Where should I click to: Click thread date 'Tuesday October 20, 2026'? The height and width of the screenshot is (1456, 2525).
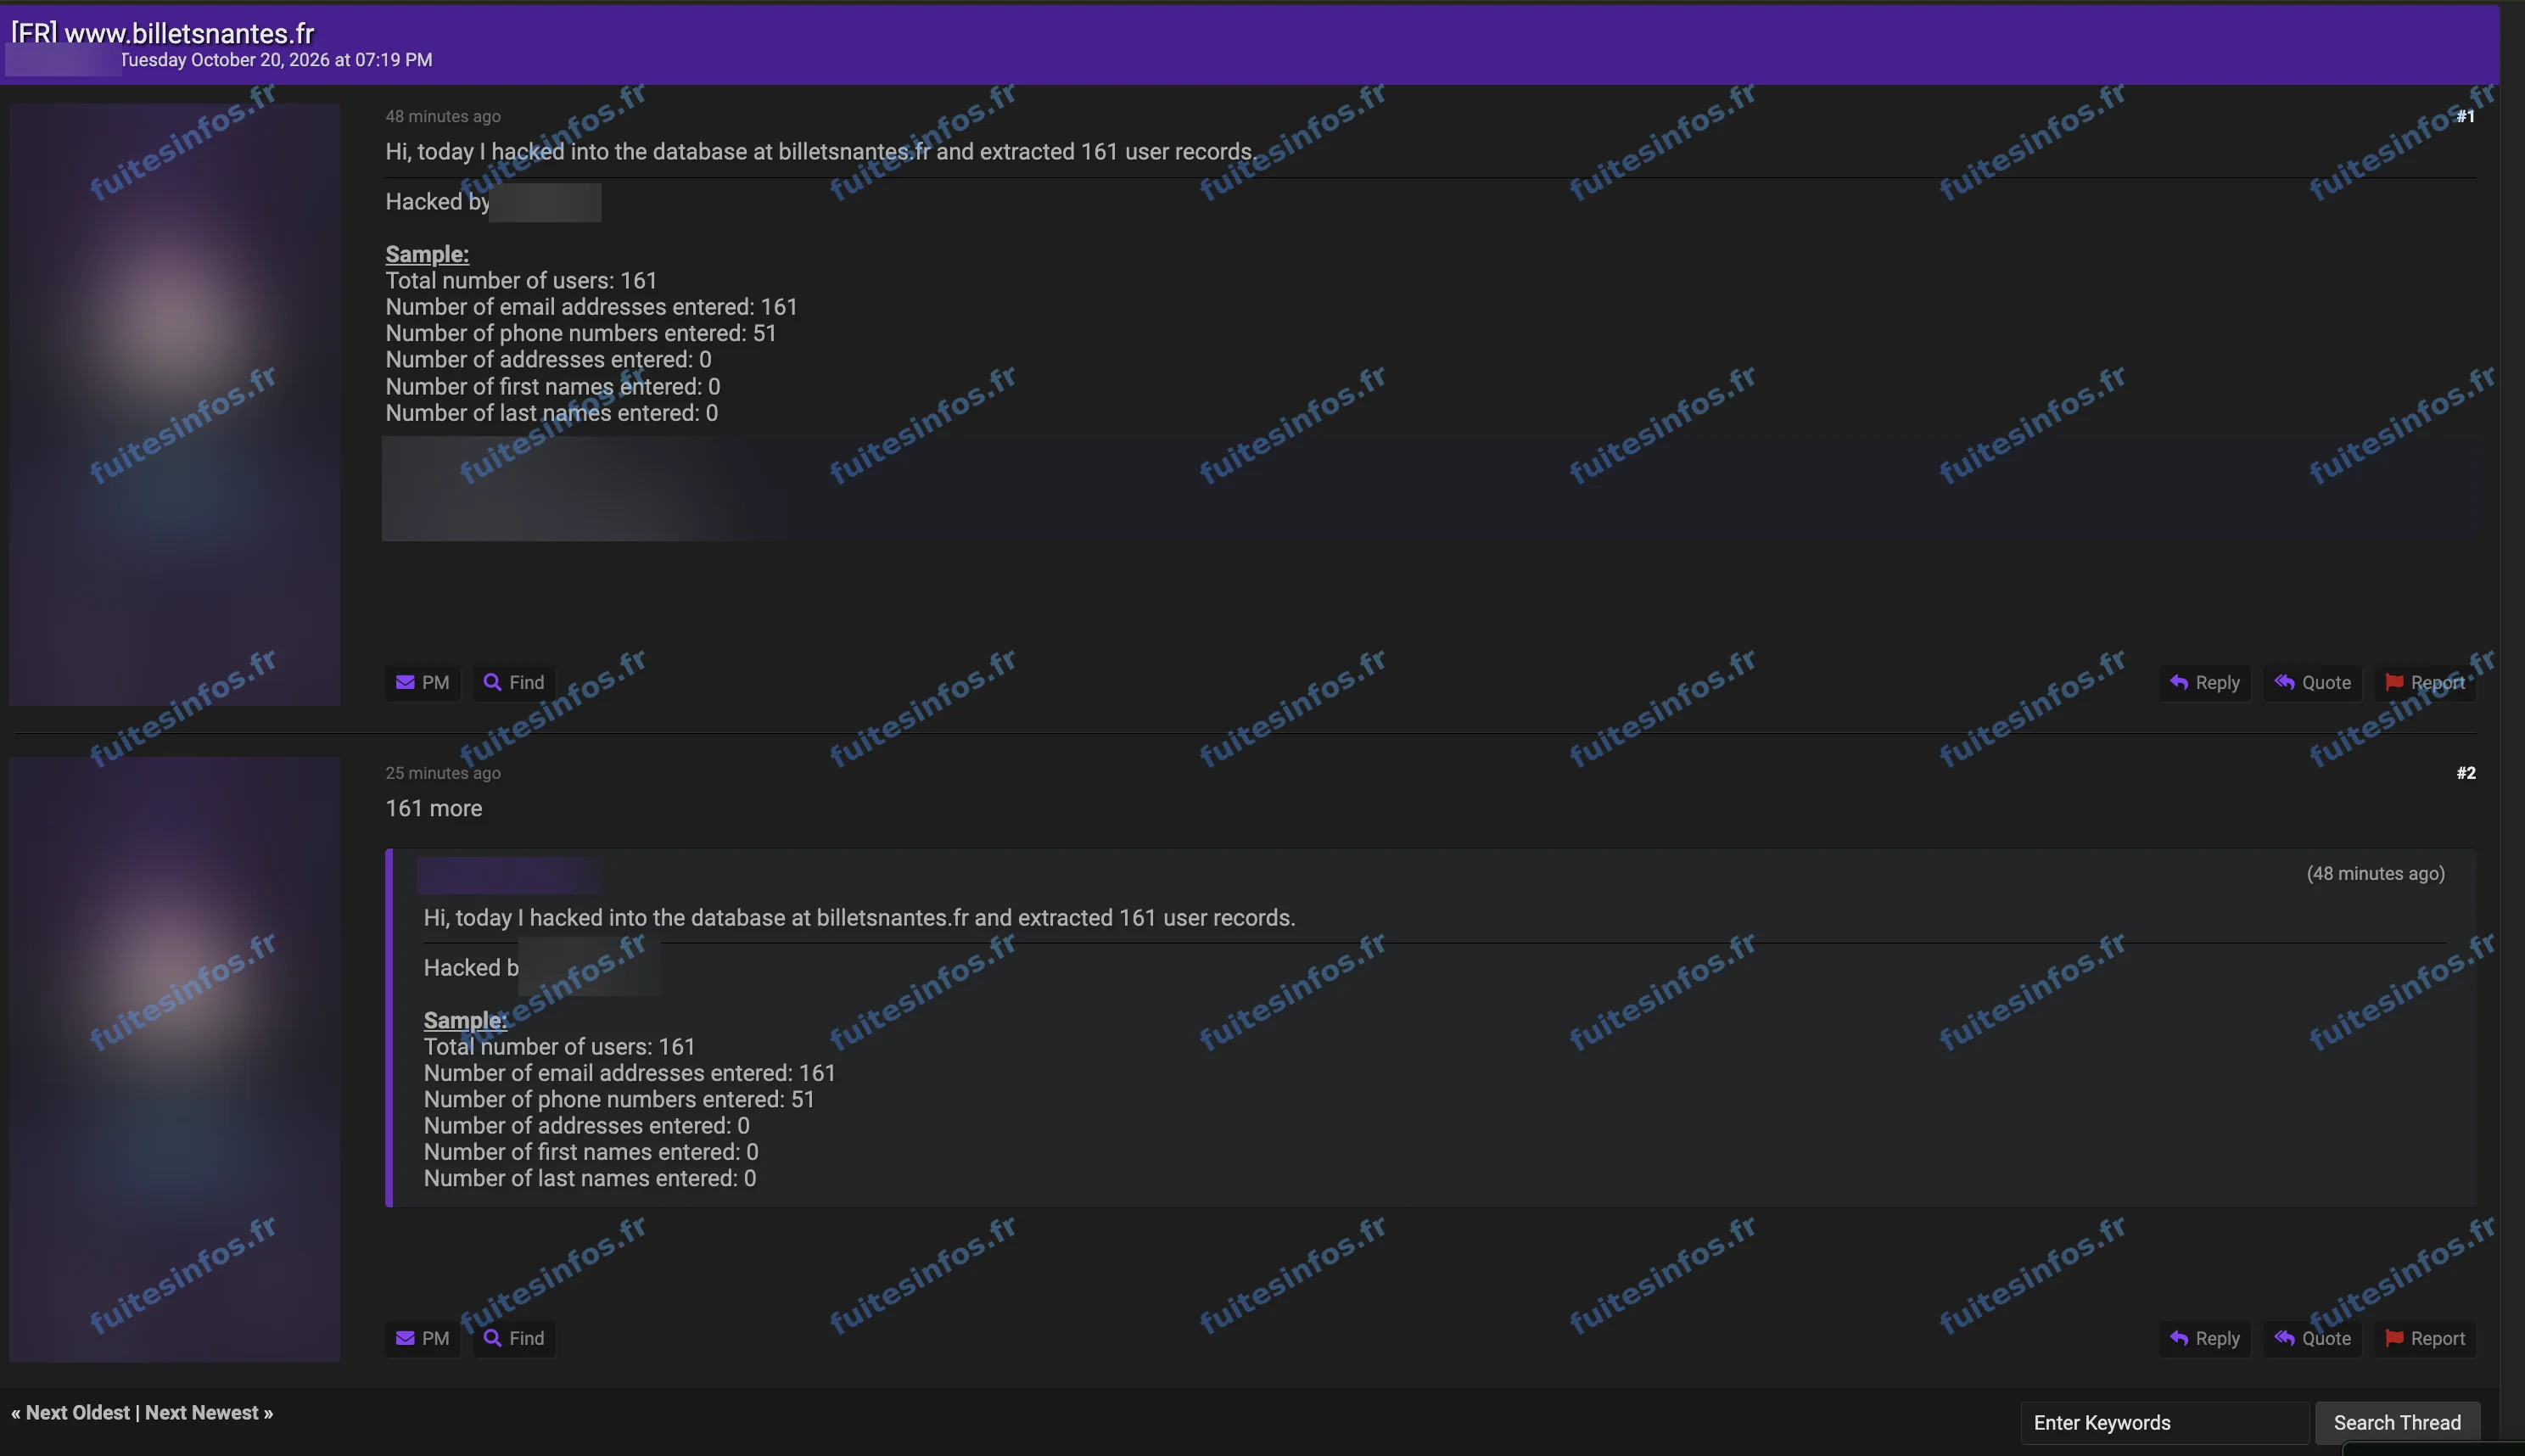click(x=225, y=60)
